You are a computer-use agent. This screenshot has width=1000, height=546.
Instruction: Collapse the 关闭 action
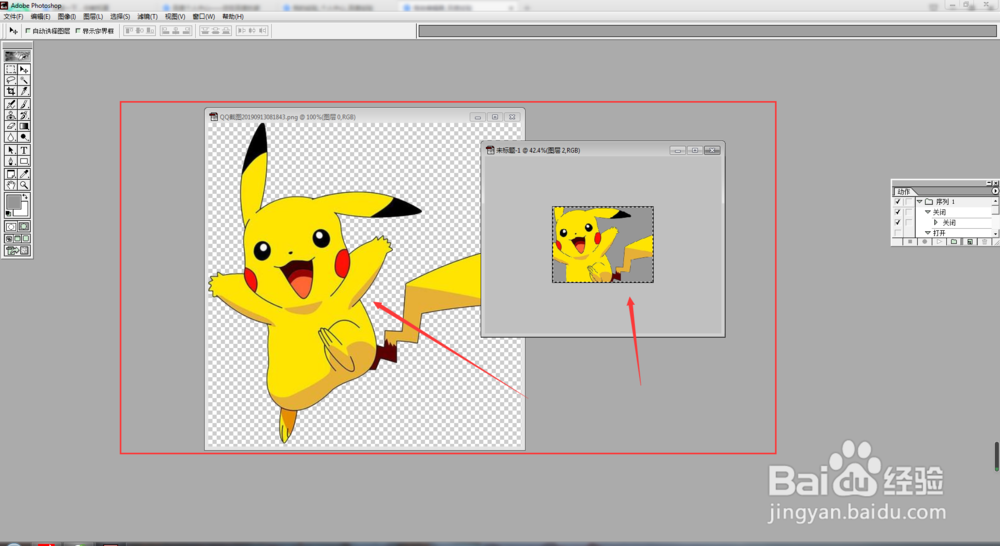(928, 212)
